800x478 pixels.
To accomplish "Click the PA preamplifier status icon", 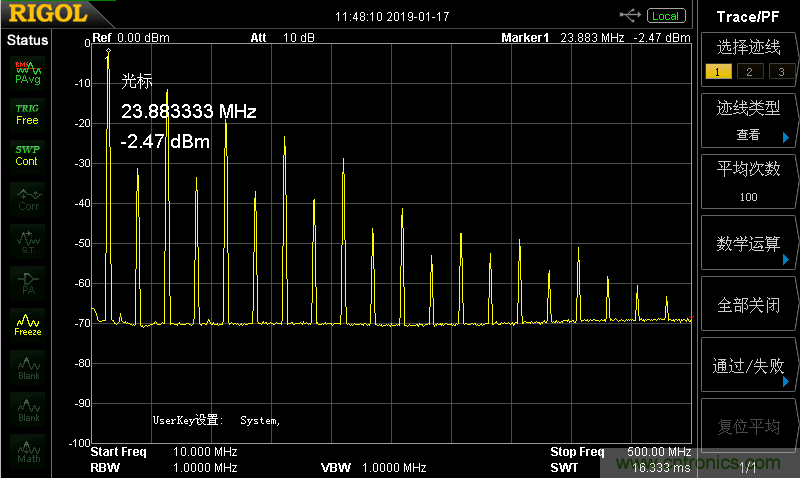I will [27, 282].
